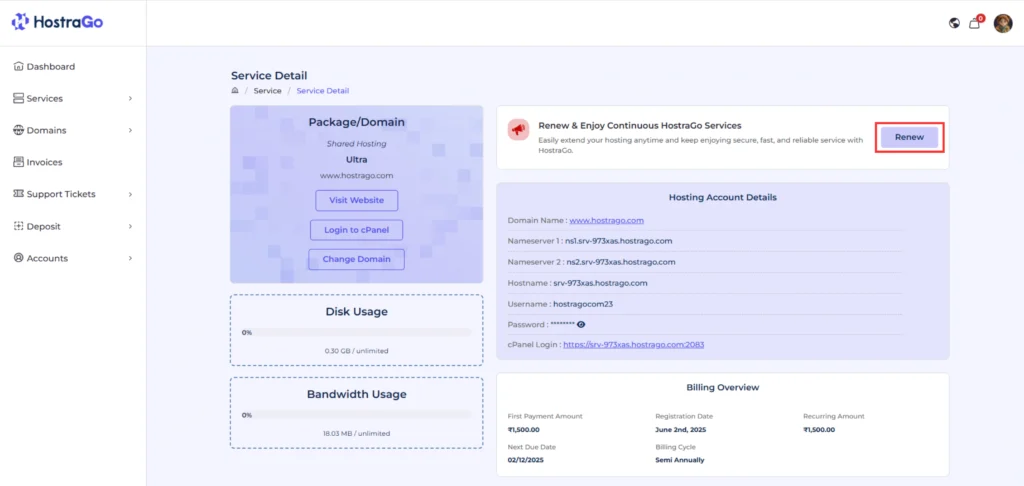Image resolution: width=1024 pixels, height=486 pixels.
Task: Click the Ultra package name
Action: point(357,159)
